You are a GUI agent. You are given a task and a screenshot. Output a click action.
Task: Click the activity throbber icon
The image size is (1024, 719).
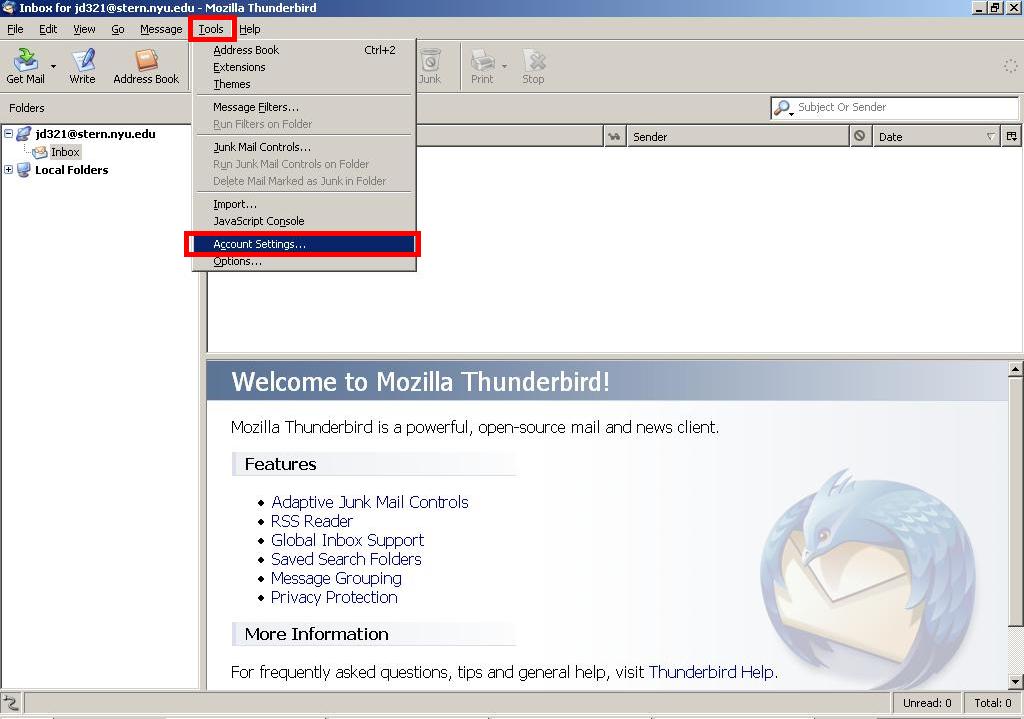pos(1010,65)
